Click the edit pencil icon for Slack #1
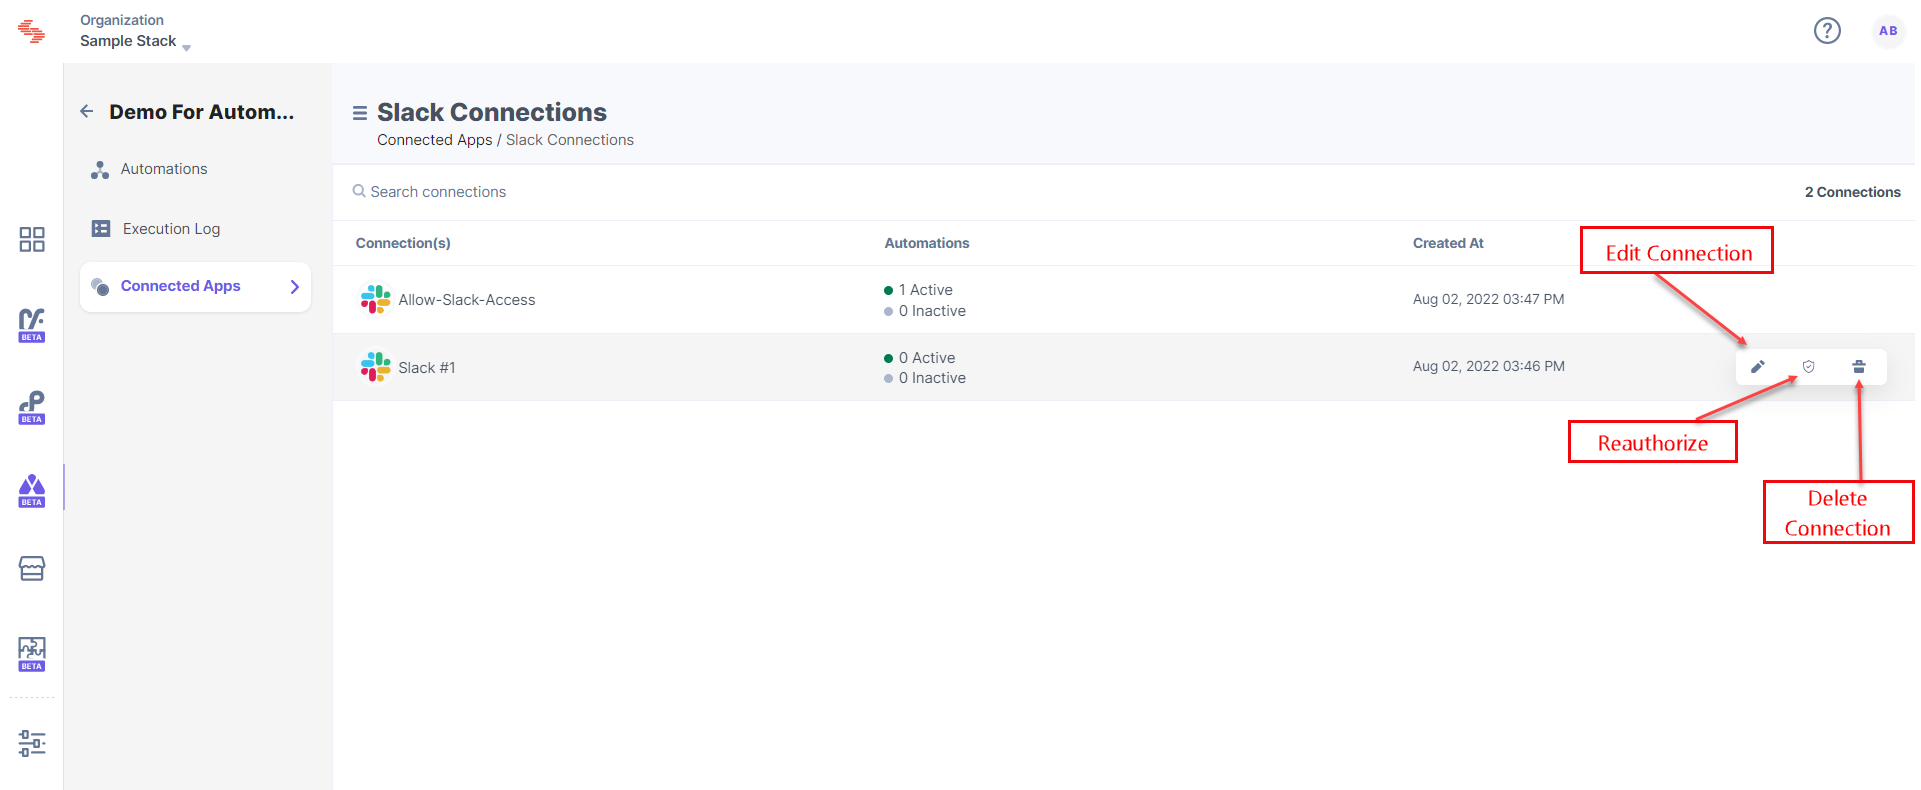Screen dimensions: 1921x790 [1758, 367]
